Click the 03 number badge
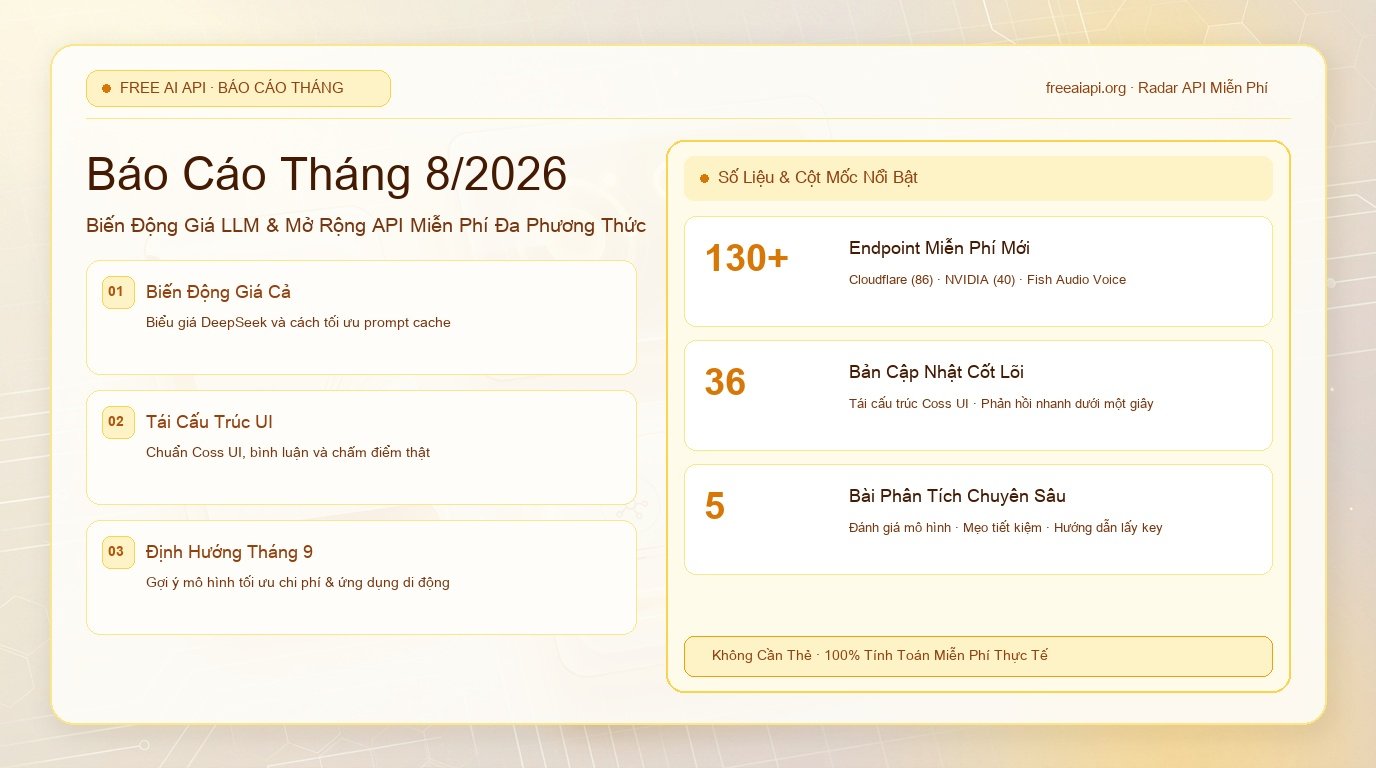Image resolution: width=1376 pixels, height=768 pixels. 118,552
